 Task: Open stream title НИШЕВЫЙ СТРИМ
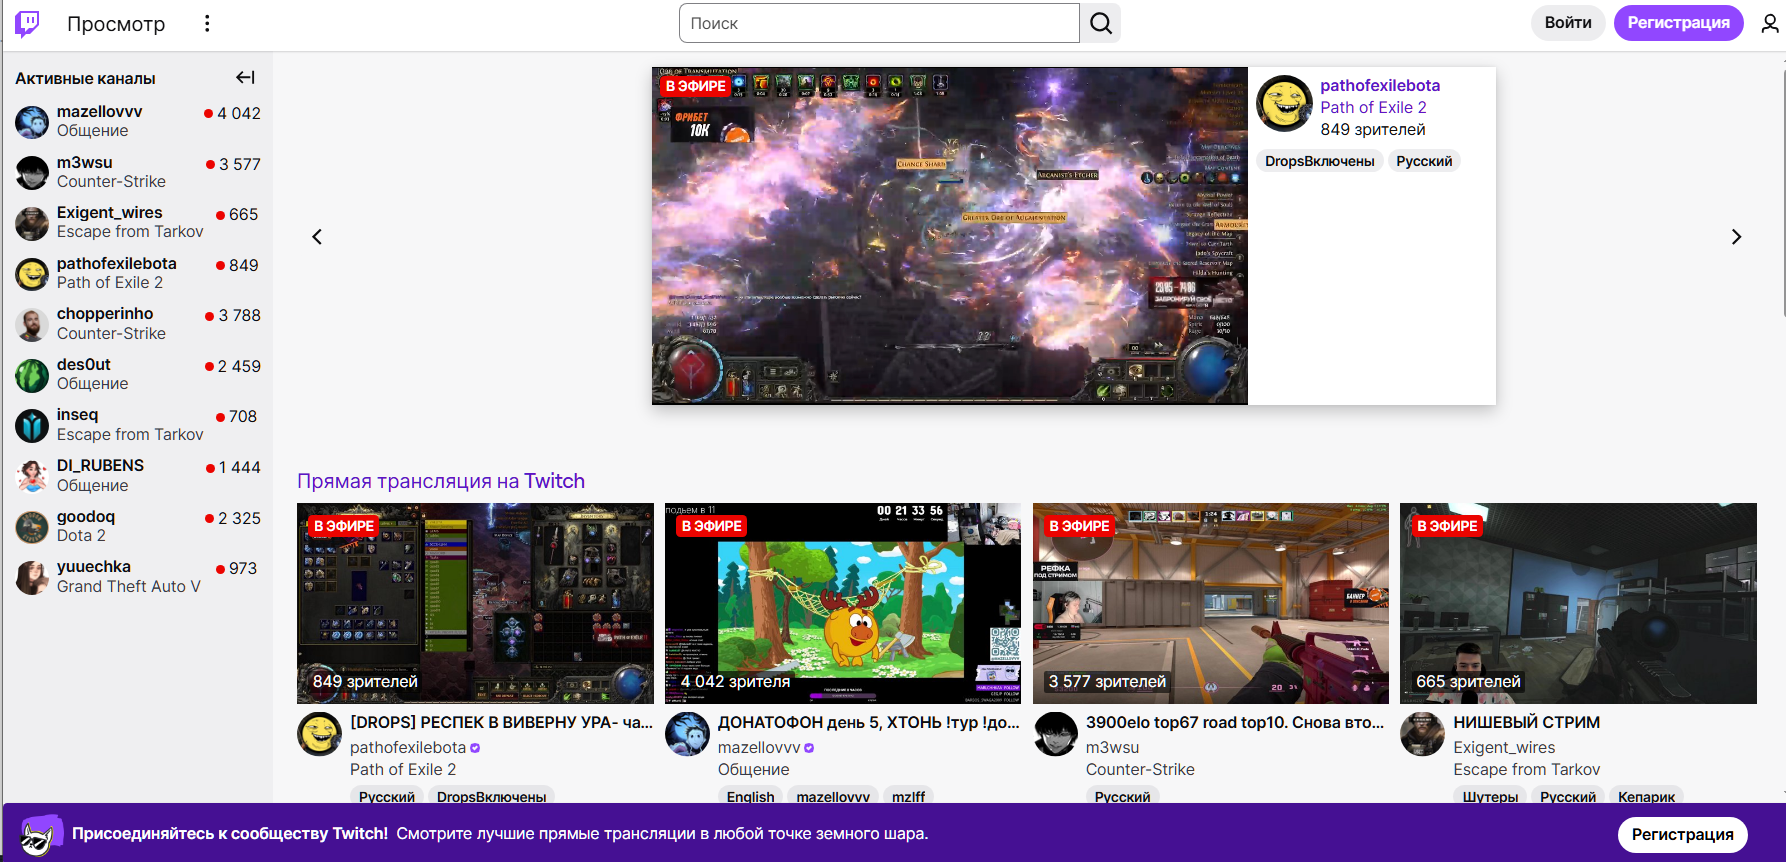[x=1526, y=722]
